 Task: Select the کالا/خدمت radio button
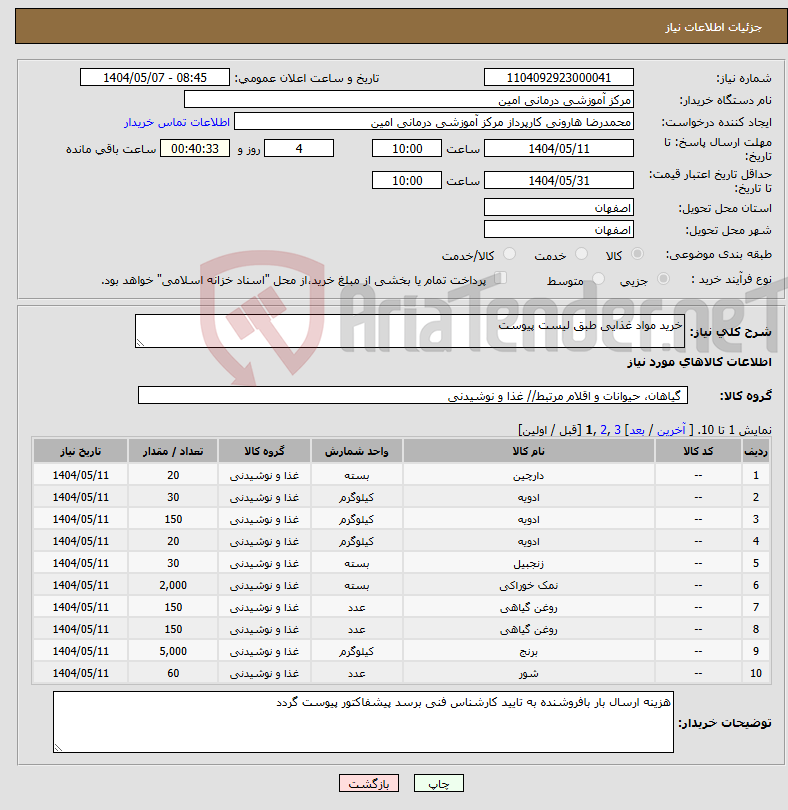509,254
